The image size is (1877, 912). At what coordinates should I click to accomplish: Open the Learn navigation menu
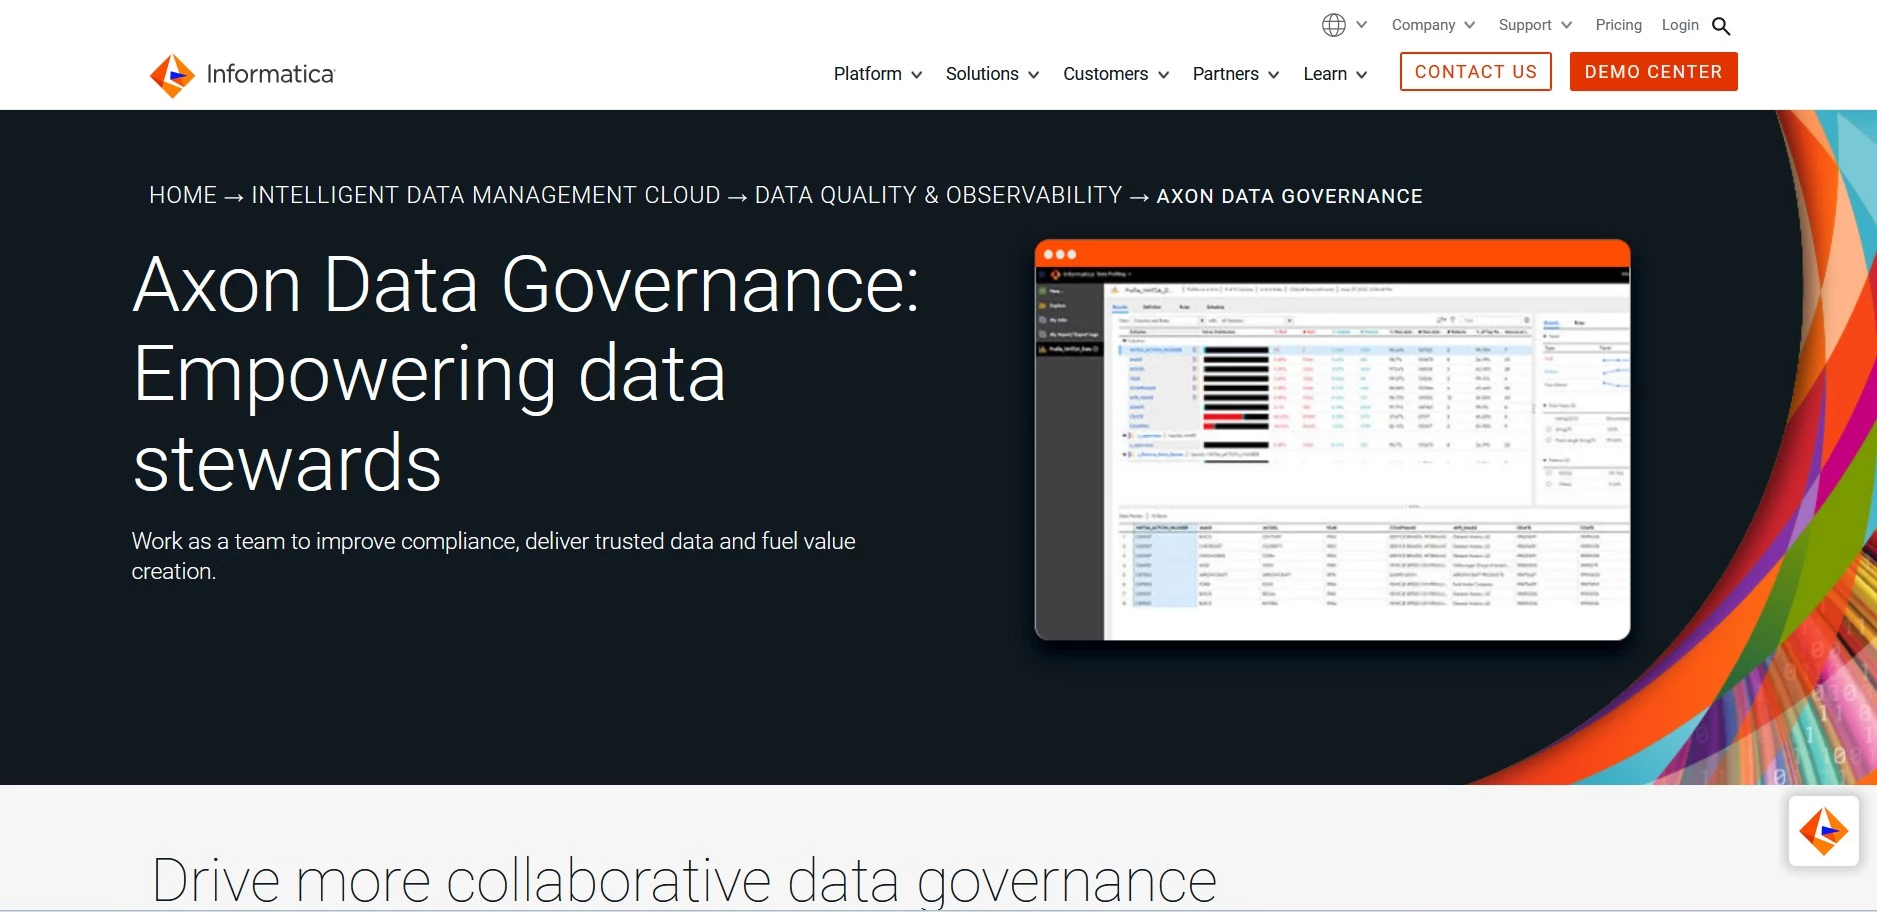1335,74
